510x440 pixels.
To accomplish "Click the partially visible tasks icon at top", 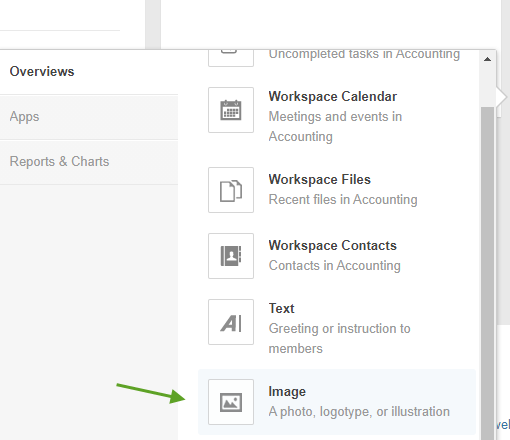I will point(231,58).
